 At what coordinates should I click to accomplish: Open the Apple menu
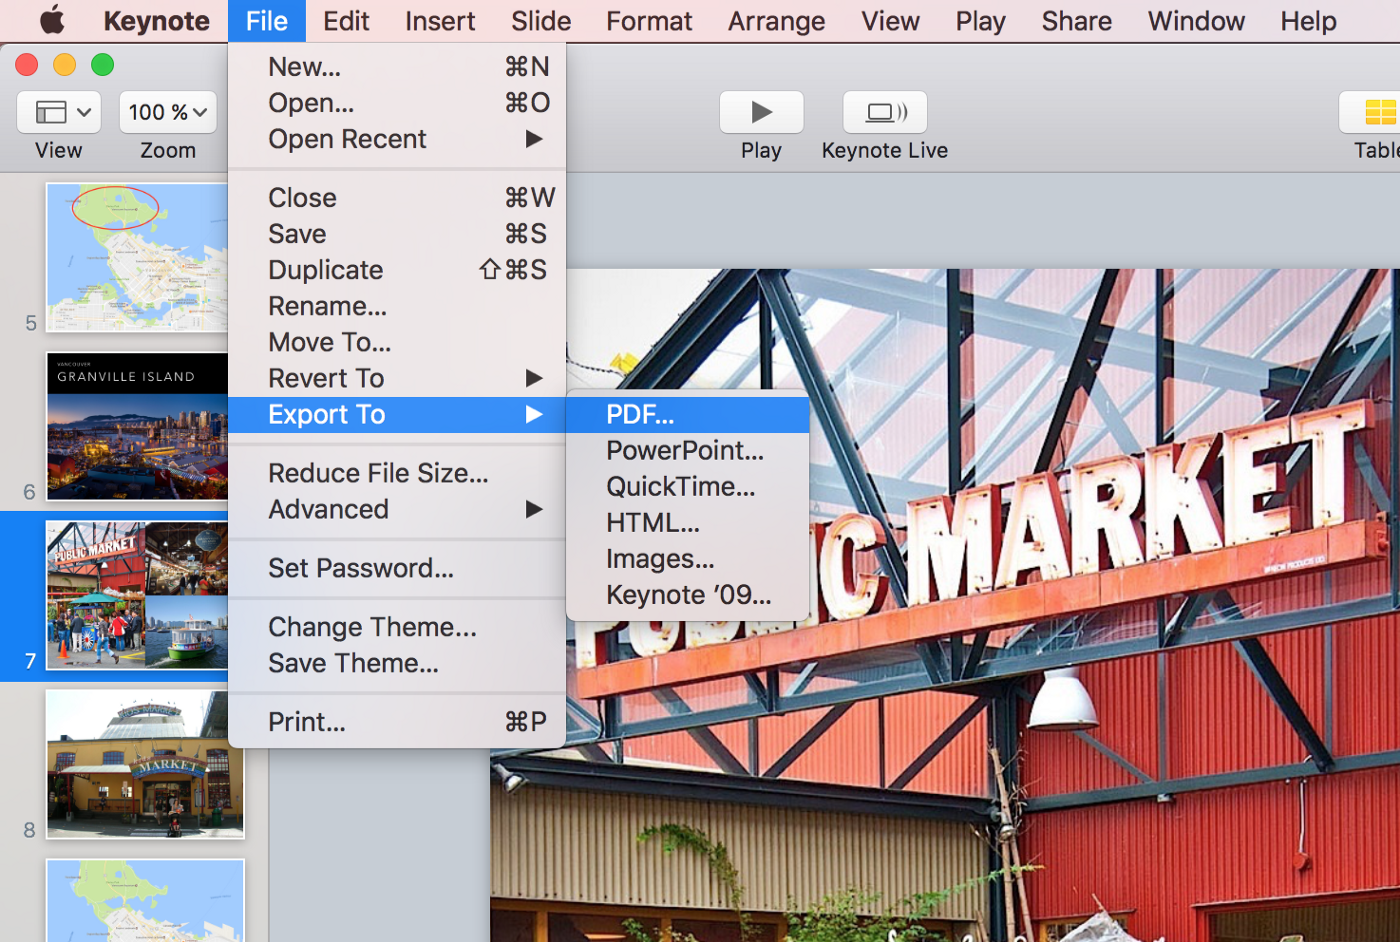[51, 20]
